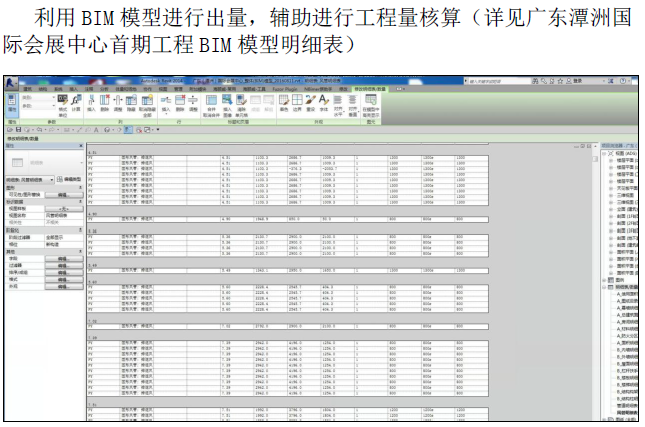This screenshot has width=645, height=427.
Task: Click the binoculars search icon
Action: pos(535,81)
